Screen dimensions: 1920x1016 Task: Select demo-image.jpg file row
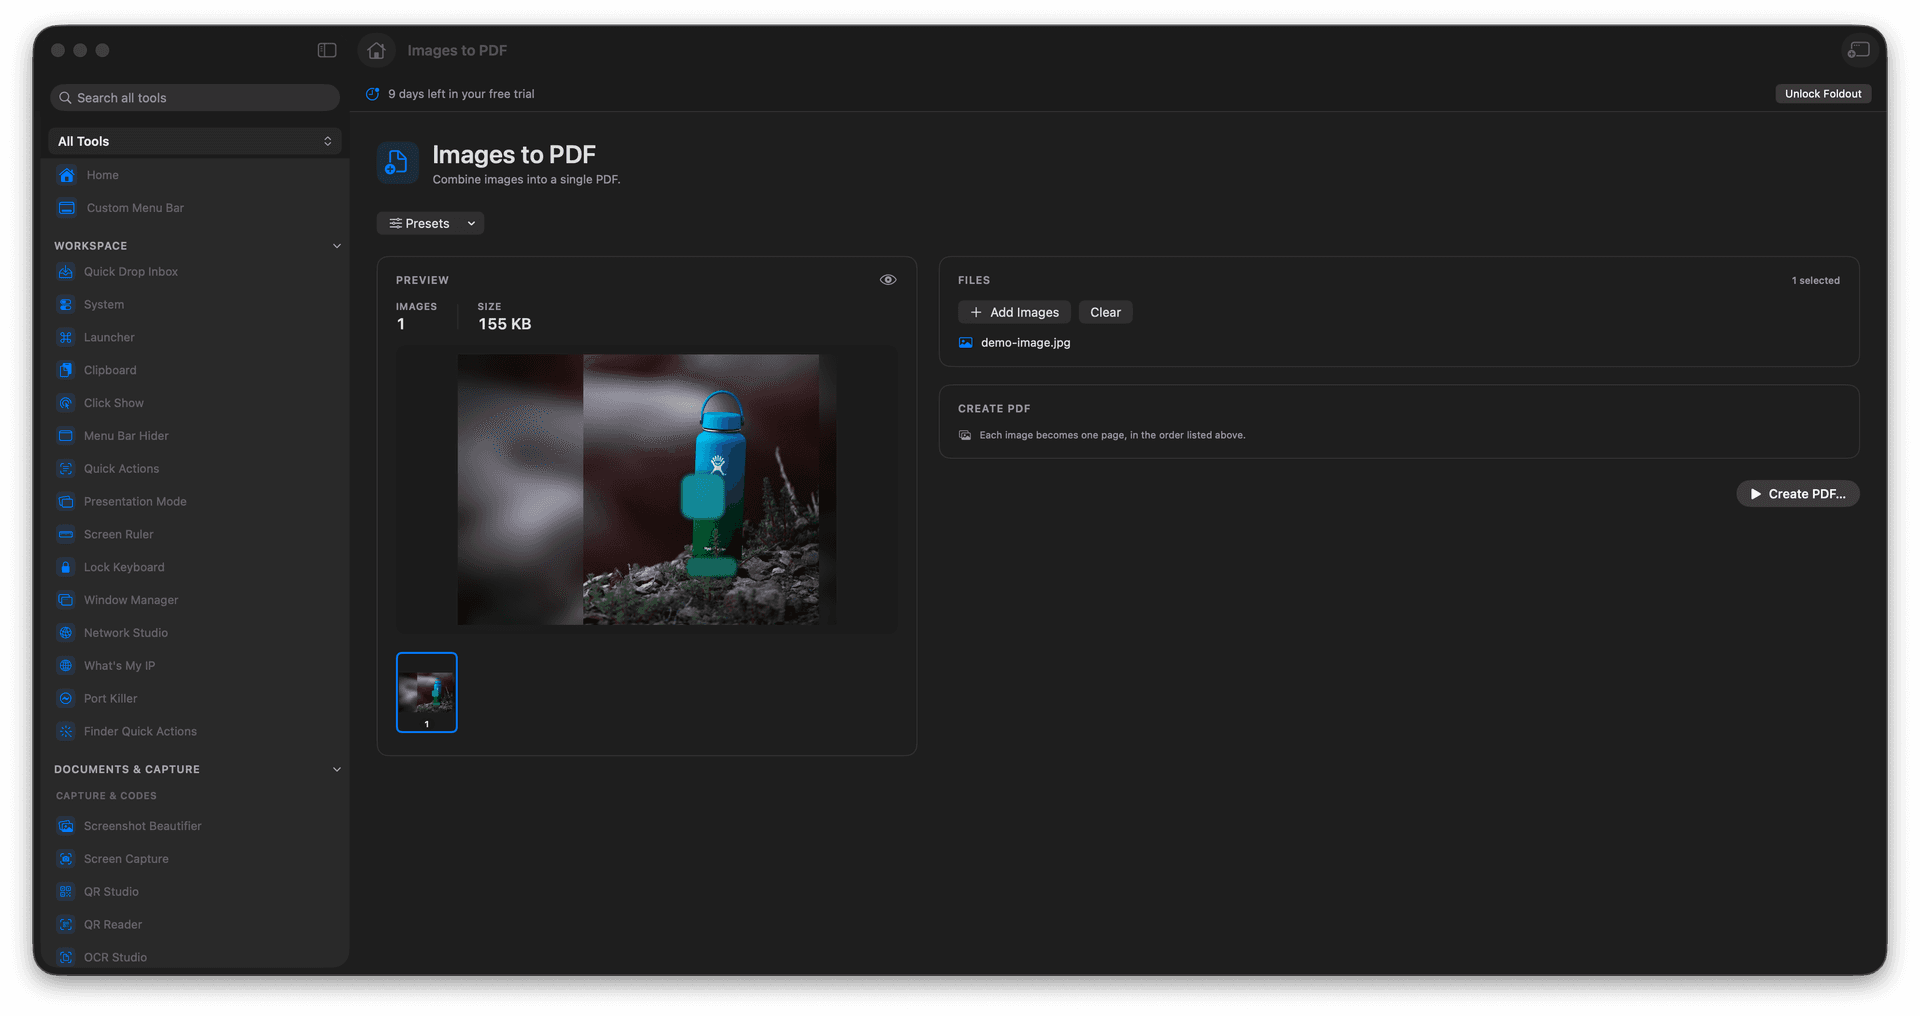click(1398, 343)
